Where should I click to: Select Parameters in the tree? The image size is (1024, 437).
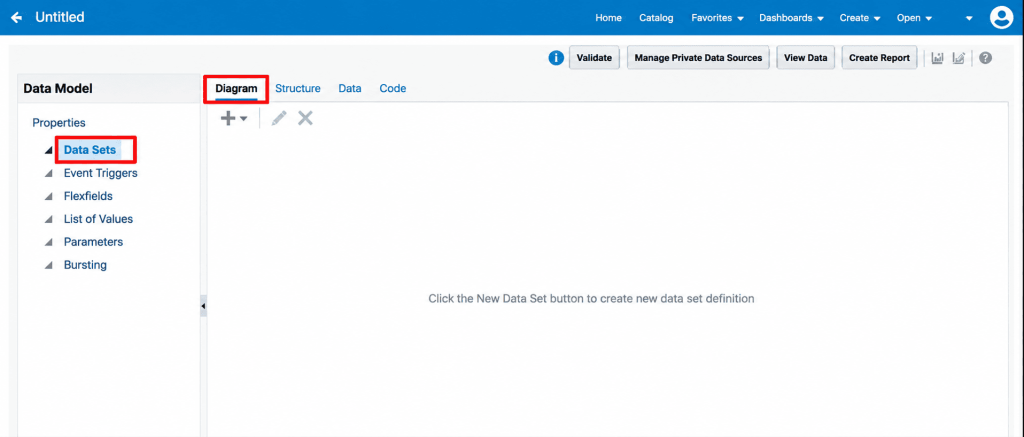click(x=93, y=242)
